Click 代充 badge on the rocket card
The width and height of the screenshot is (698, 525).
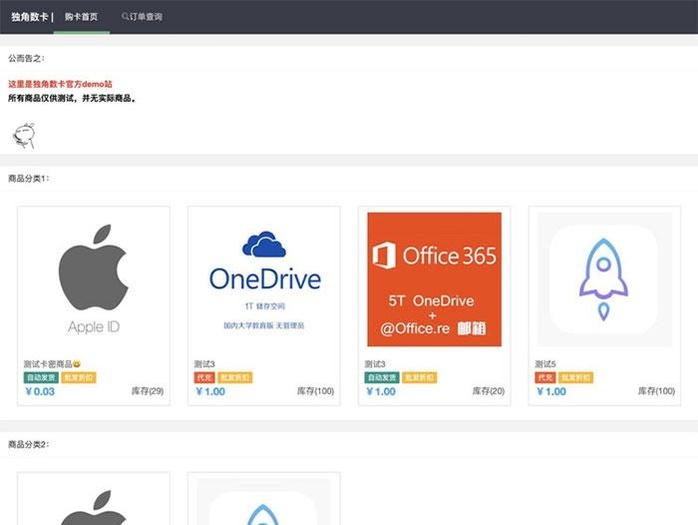click(x=545, y=378)
